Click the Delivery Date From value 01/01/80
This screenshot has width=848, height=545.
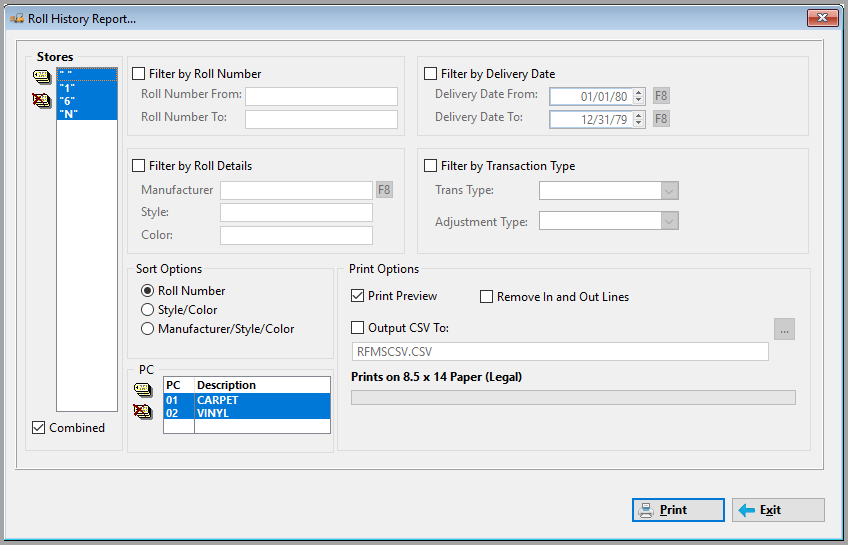point(604,97)
